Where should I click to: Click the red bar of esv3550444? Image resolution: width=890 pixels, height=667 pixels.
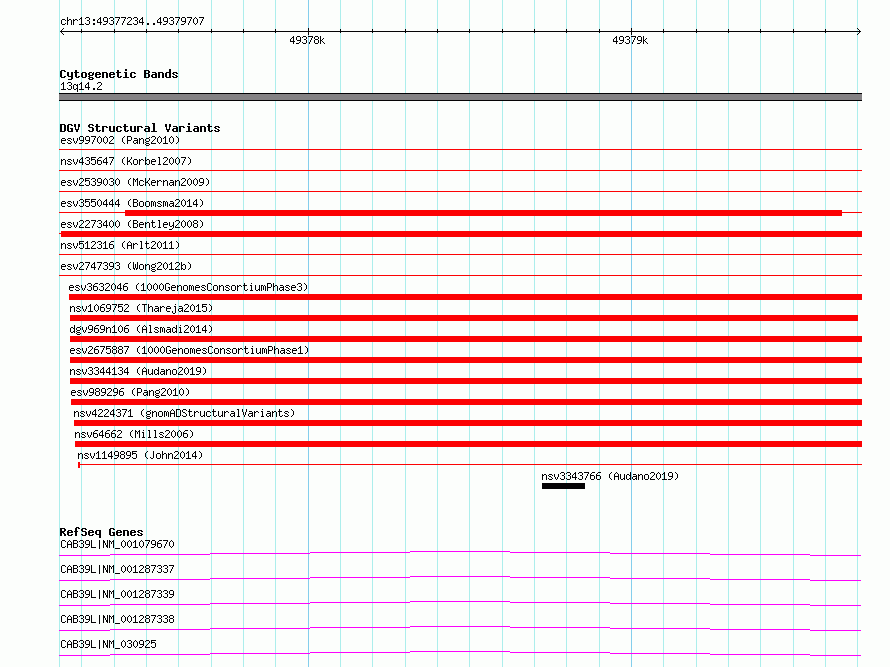483,213
